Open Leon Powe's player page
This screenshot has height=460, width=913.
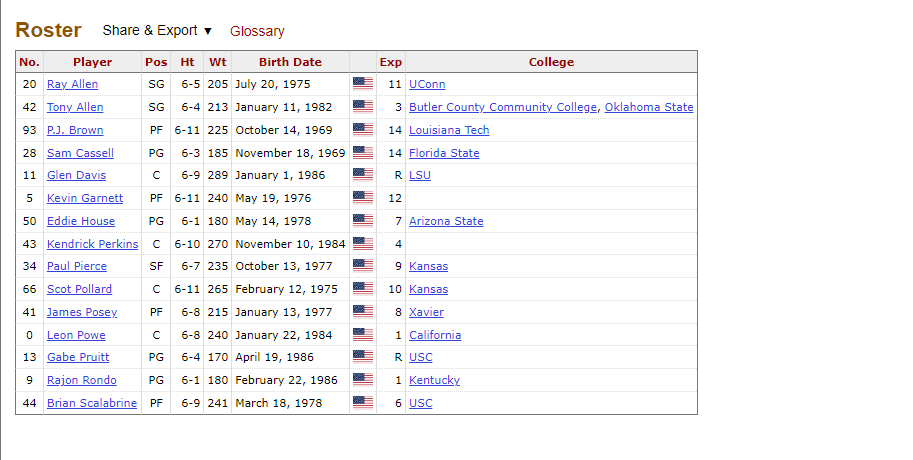pos(76,335)
